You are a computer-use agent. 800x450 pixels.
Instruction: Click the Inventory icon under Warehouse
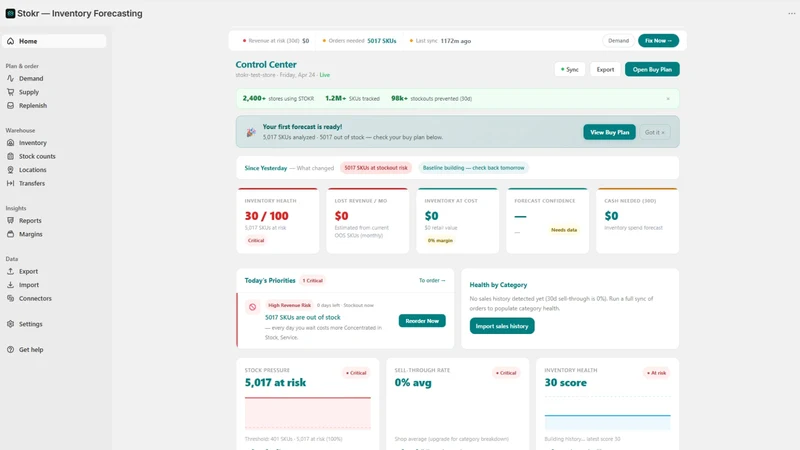[10, 143]
